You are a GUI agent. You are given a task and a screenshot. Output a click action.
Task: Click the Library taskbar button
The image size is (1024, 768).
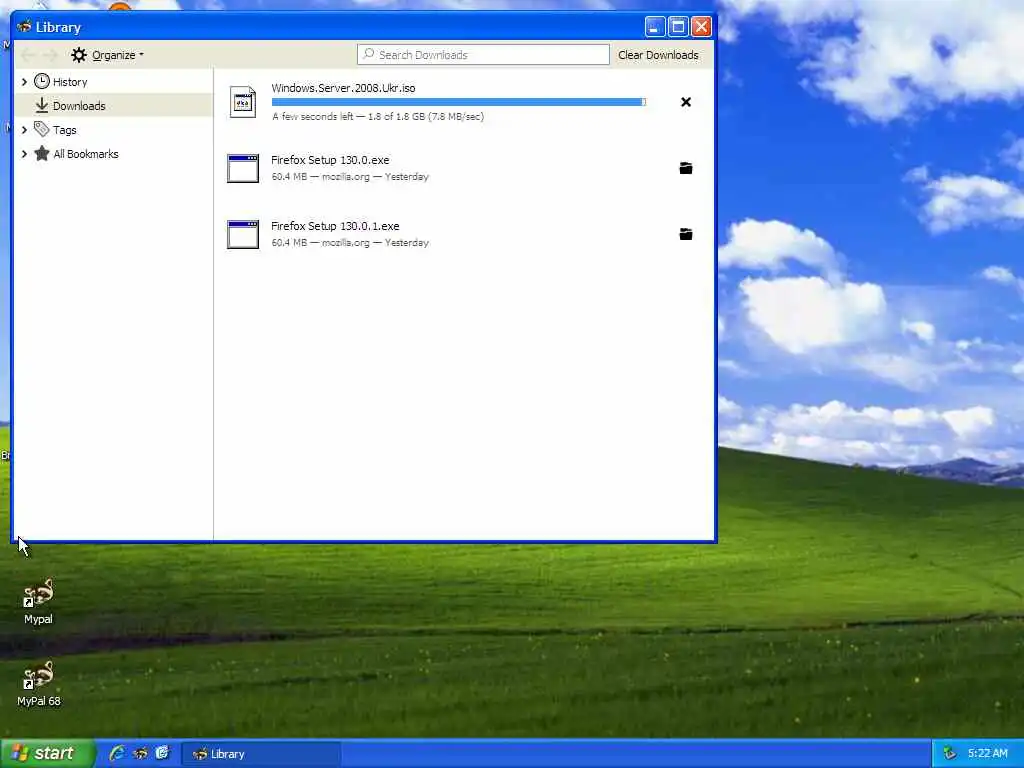(x=260, y=753)
